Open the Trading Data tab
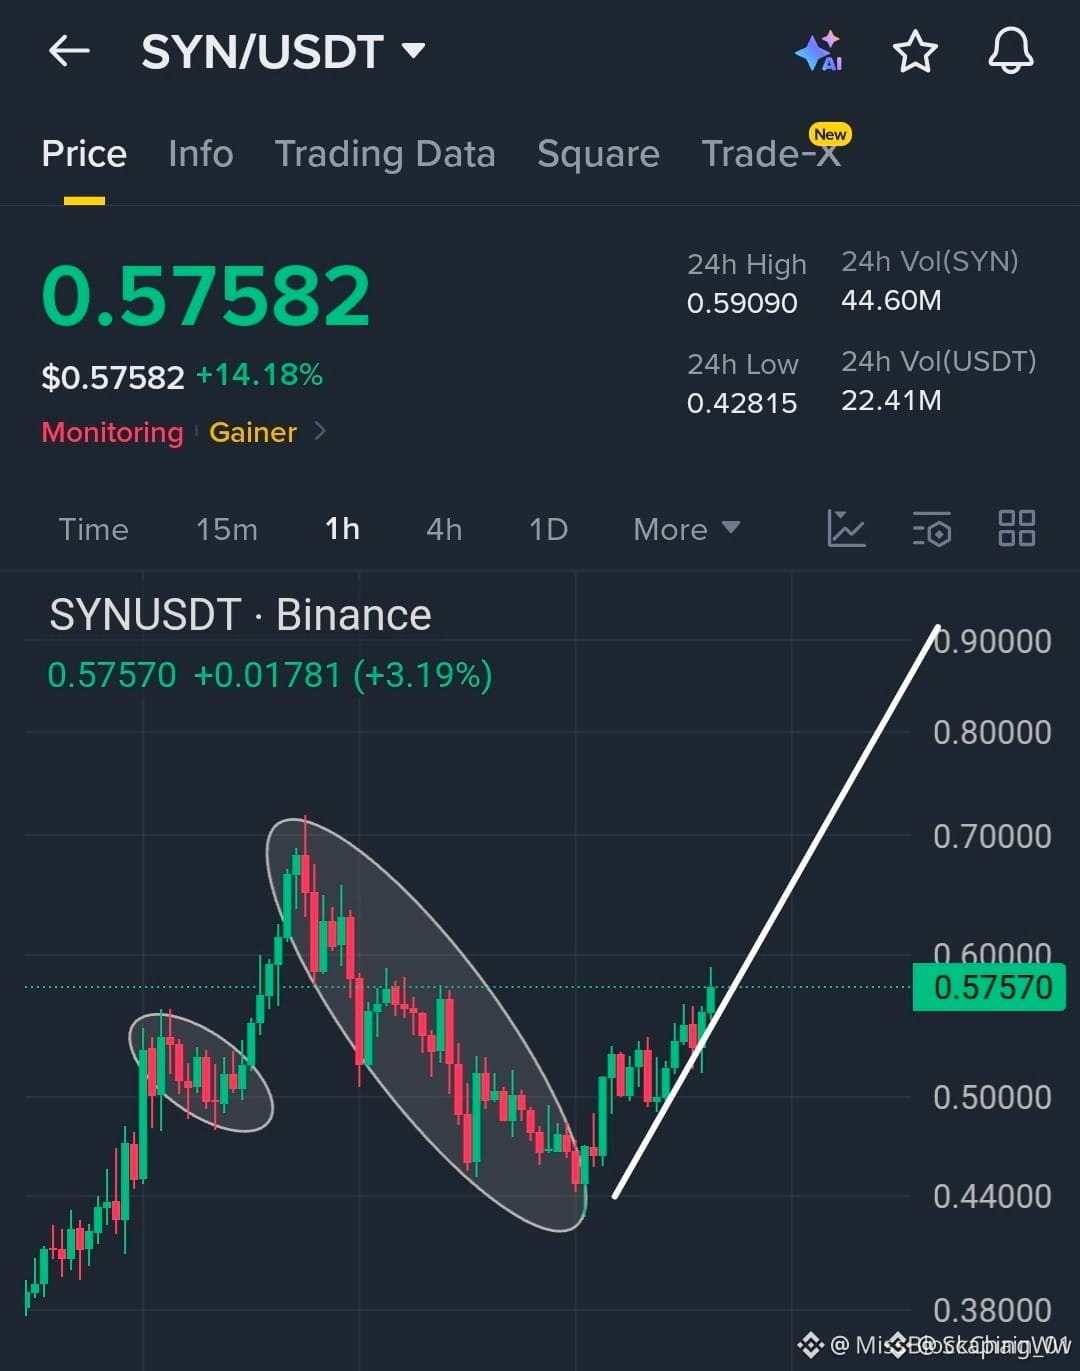Screen dimensions: 1080x1371 (385, 154)
